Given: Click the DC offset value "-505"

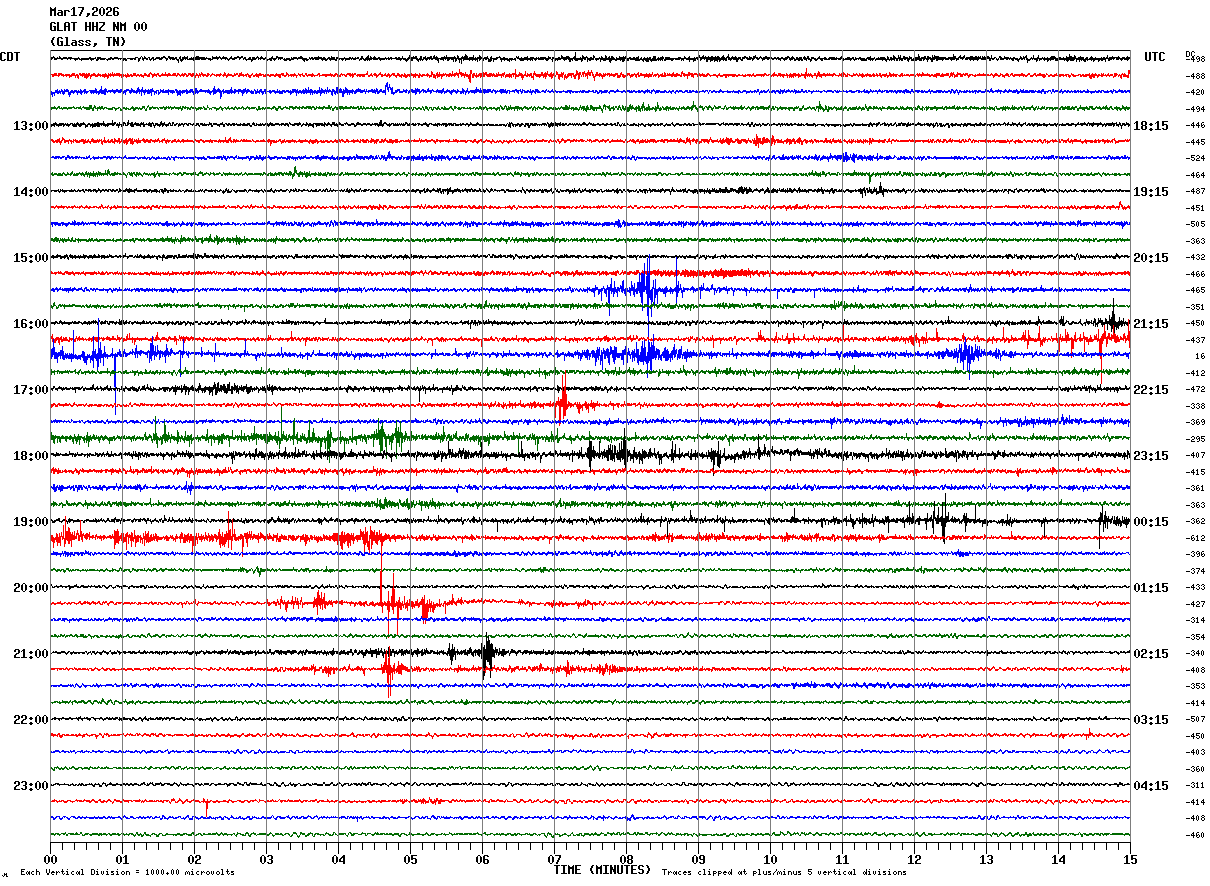Looking at the screenshot, I should (x=1195, y=224).
